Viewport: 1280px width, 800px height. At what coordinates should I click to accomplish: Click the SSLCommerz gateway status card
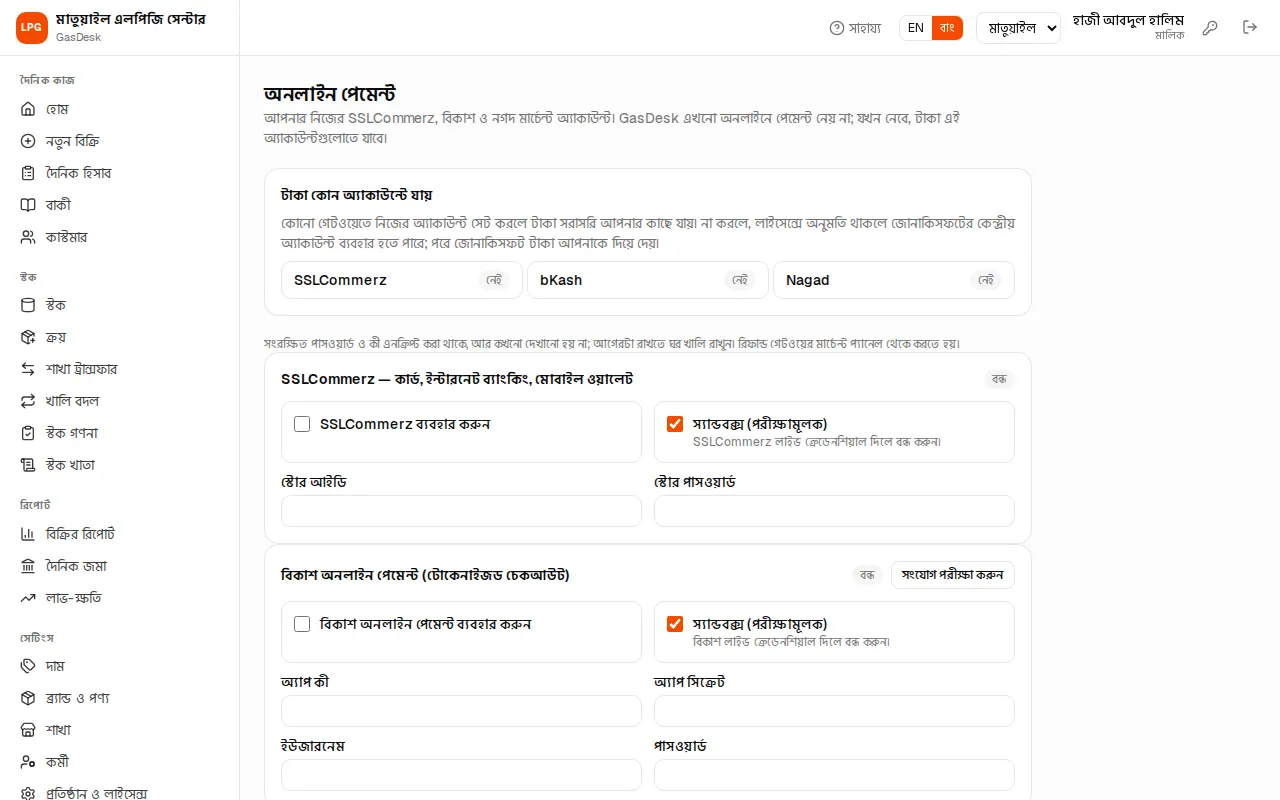[x=402, y=280]
